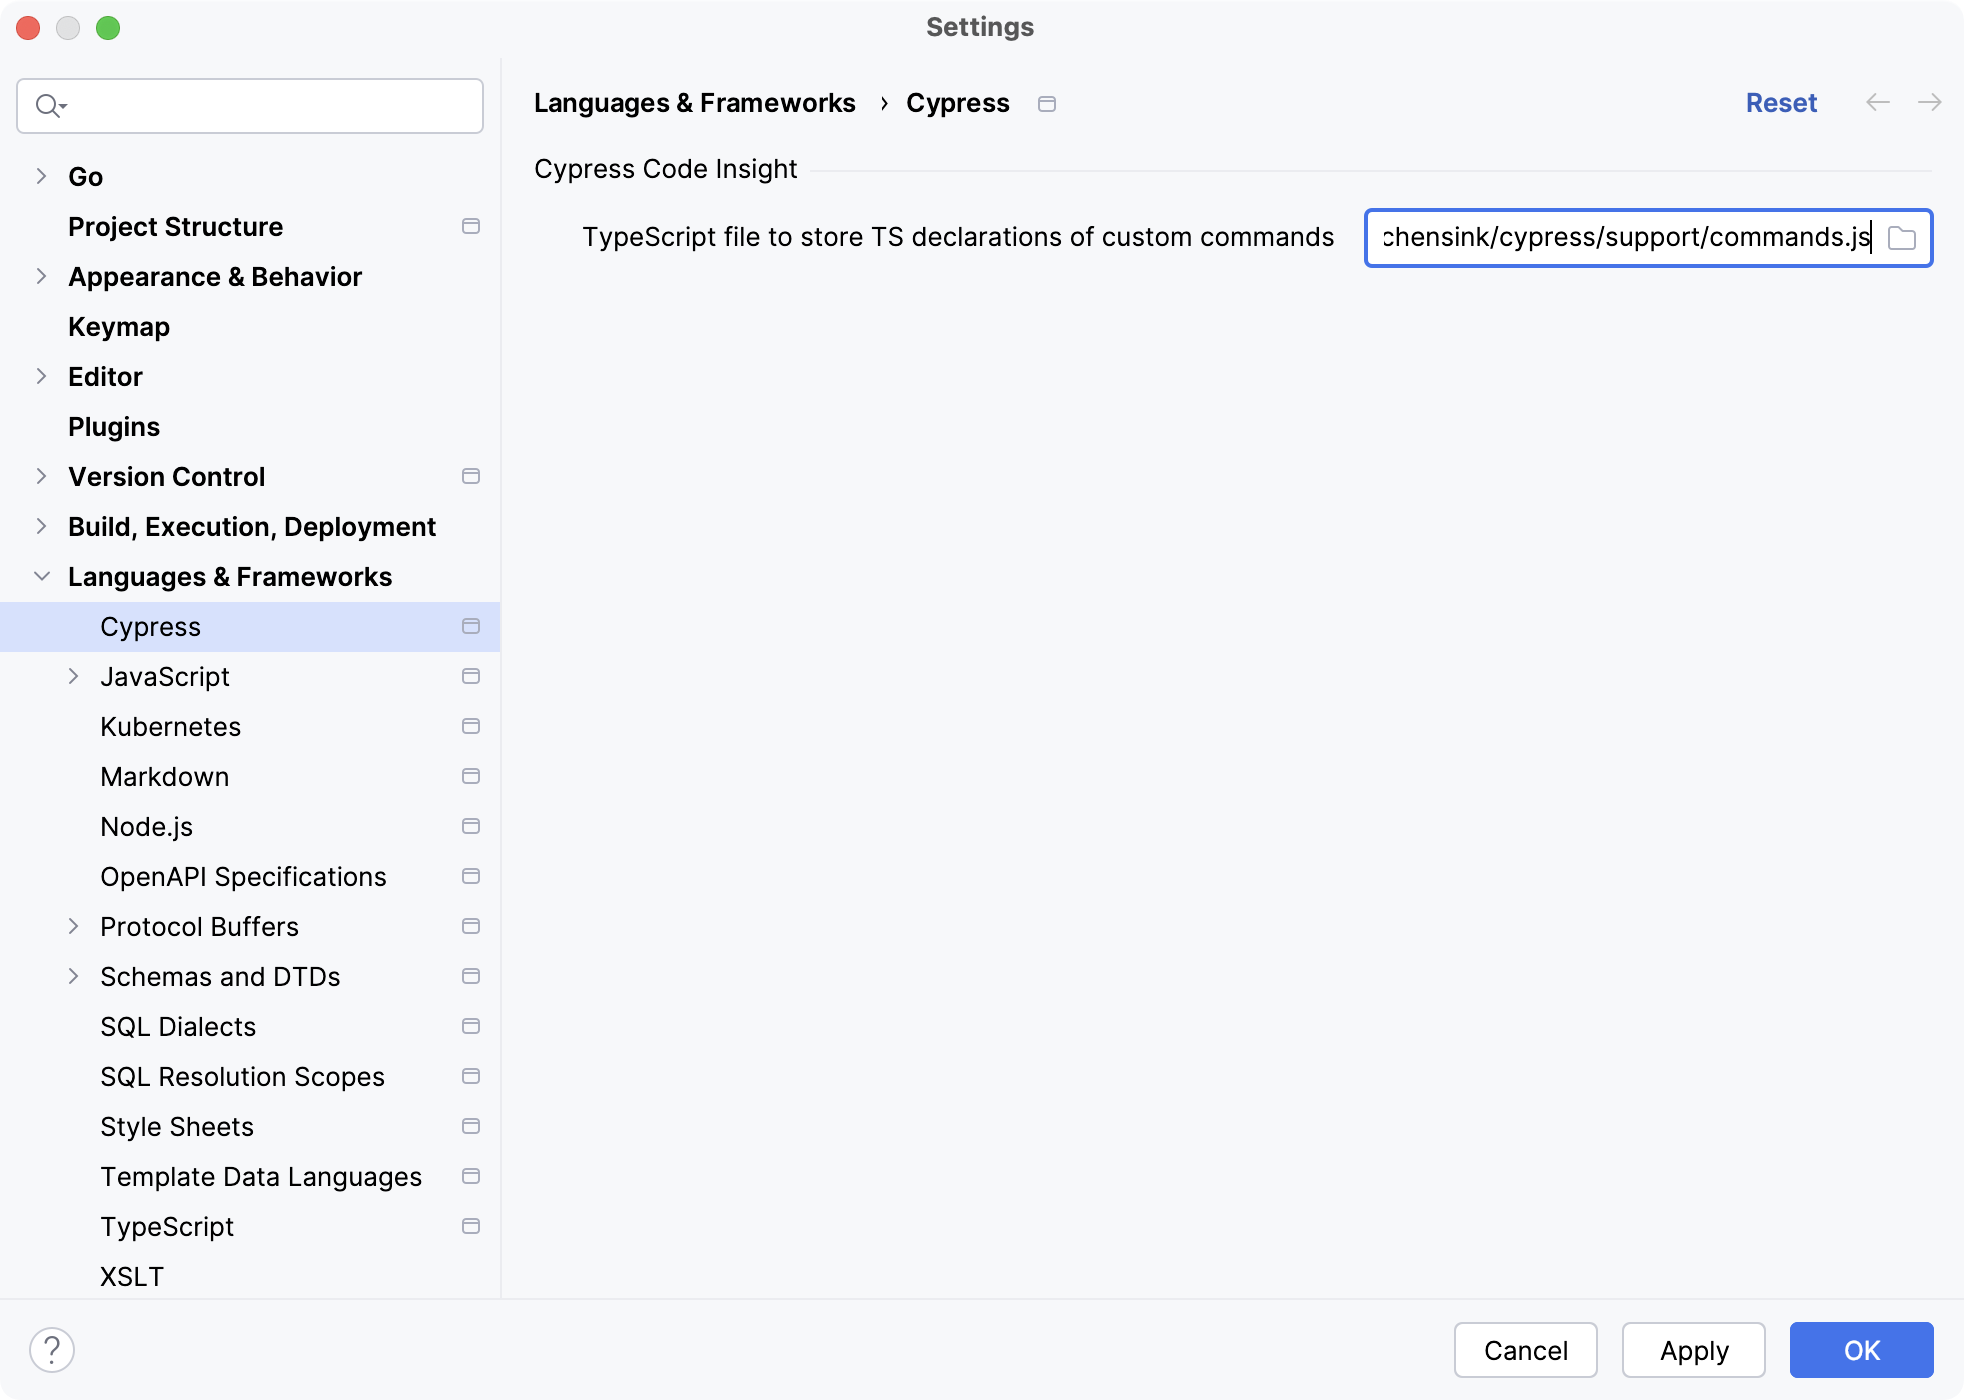
Task: Select the SQL Dialects menu item
Action: click(x=177, y=1026)
